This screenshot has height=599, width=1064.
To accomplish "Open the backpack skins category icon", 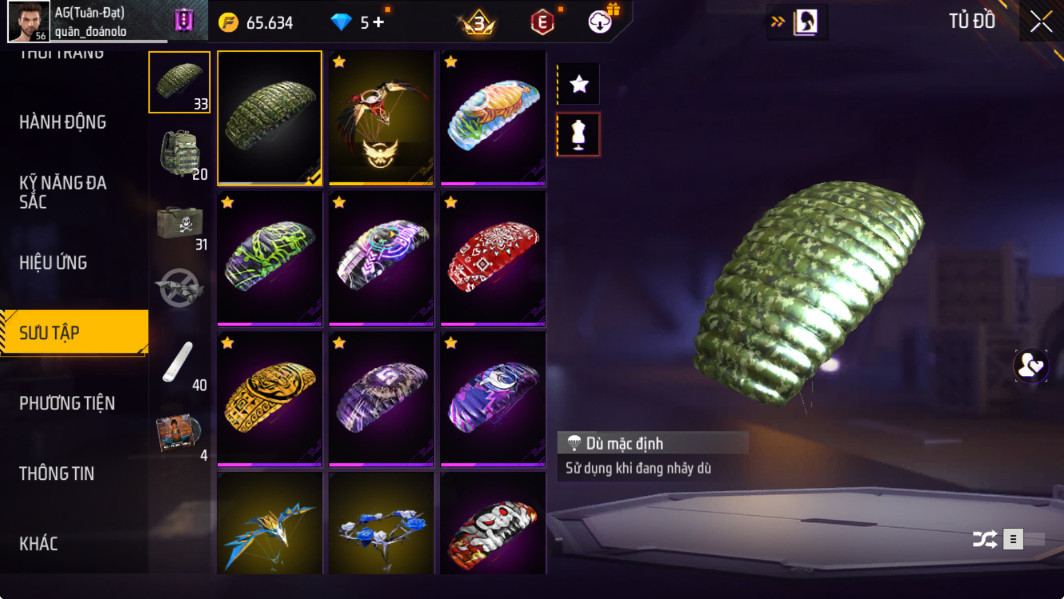I will point(180,153).
